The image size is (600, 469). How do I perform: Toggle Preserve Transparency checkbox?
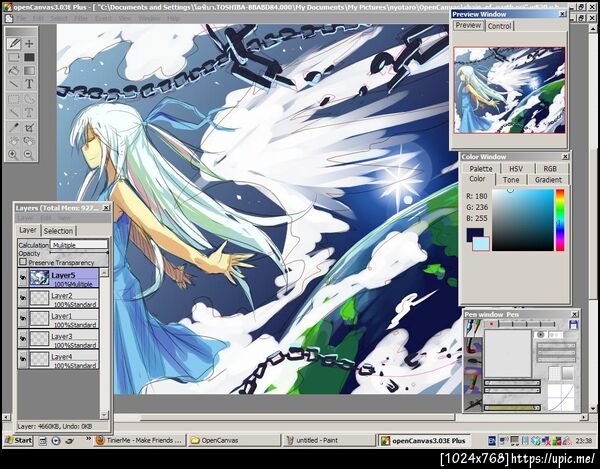pyautogui.click(x=23, y=262)
